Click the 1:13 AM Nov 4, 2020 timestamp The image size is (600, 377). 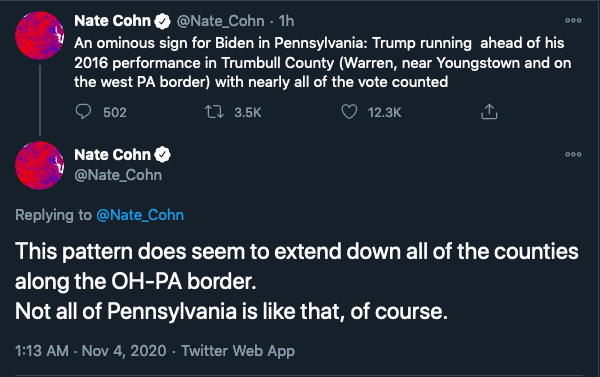click(x=91, y=351)
